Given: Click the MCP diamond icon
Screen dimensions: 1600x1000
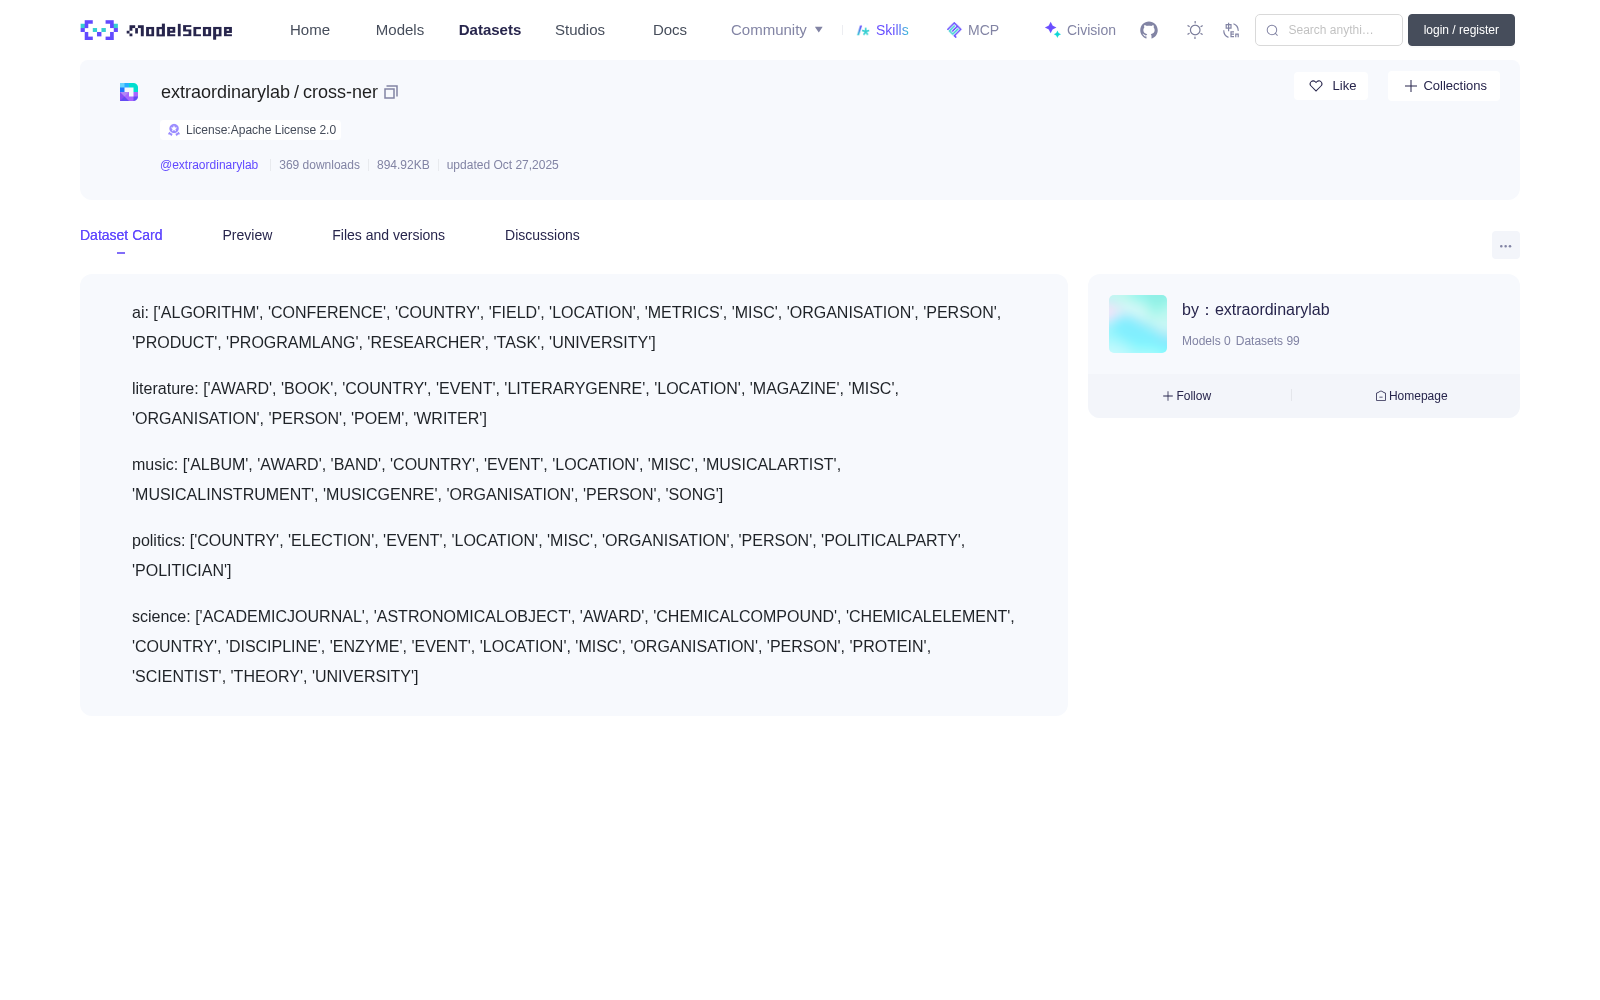Looking at the screenshot, I should pyautogui.click(x=954, y=30).
